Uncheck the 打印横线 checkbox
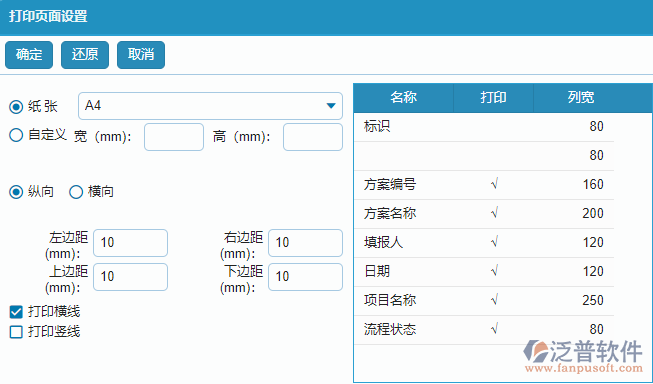 pos(16,312)
